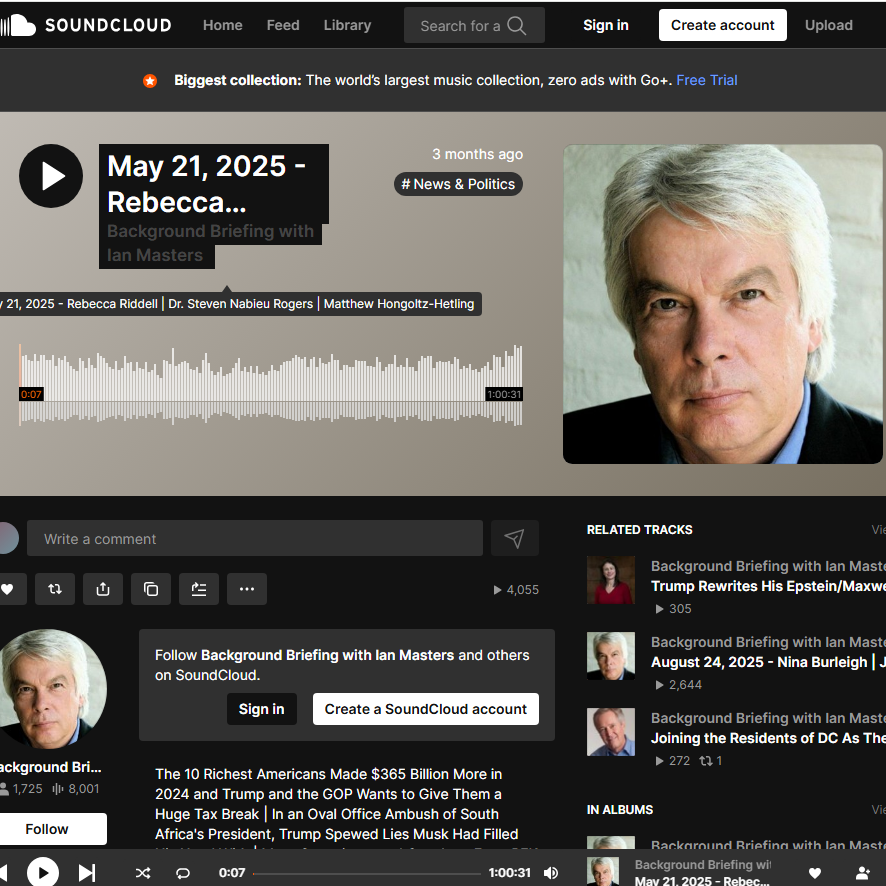
Task: Repost this track
Action: pos(55,589)
